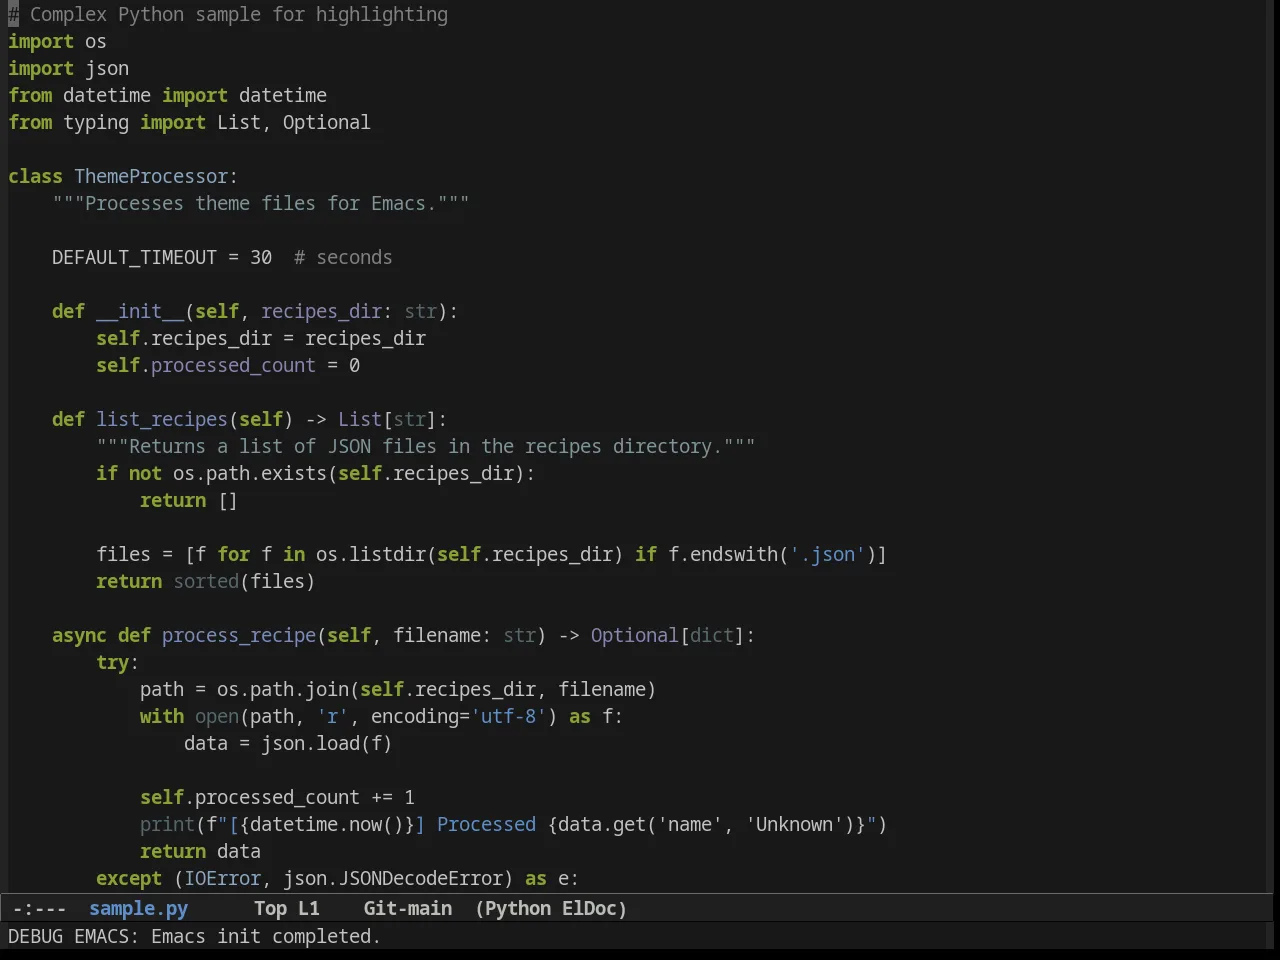1280x960 pixels.
Task: Click the 'Optional[dict]' return annotation
Action: point(667,635)
